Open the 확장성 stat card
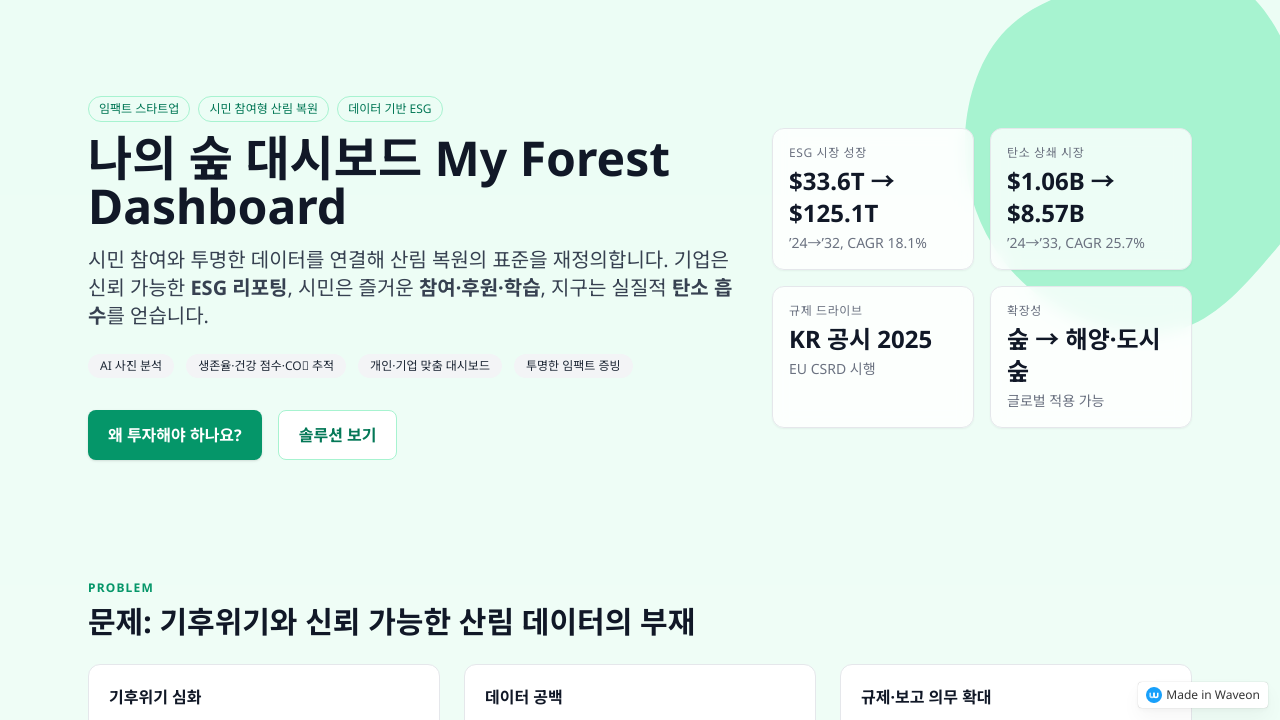The height and width of the screenshot is (720, 1280). (x=1091, y=357)
